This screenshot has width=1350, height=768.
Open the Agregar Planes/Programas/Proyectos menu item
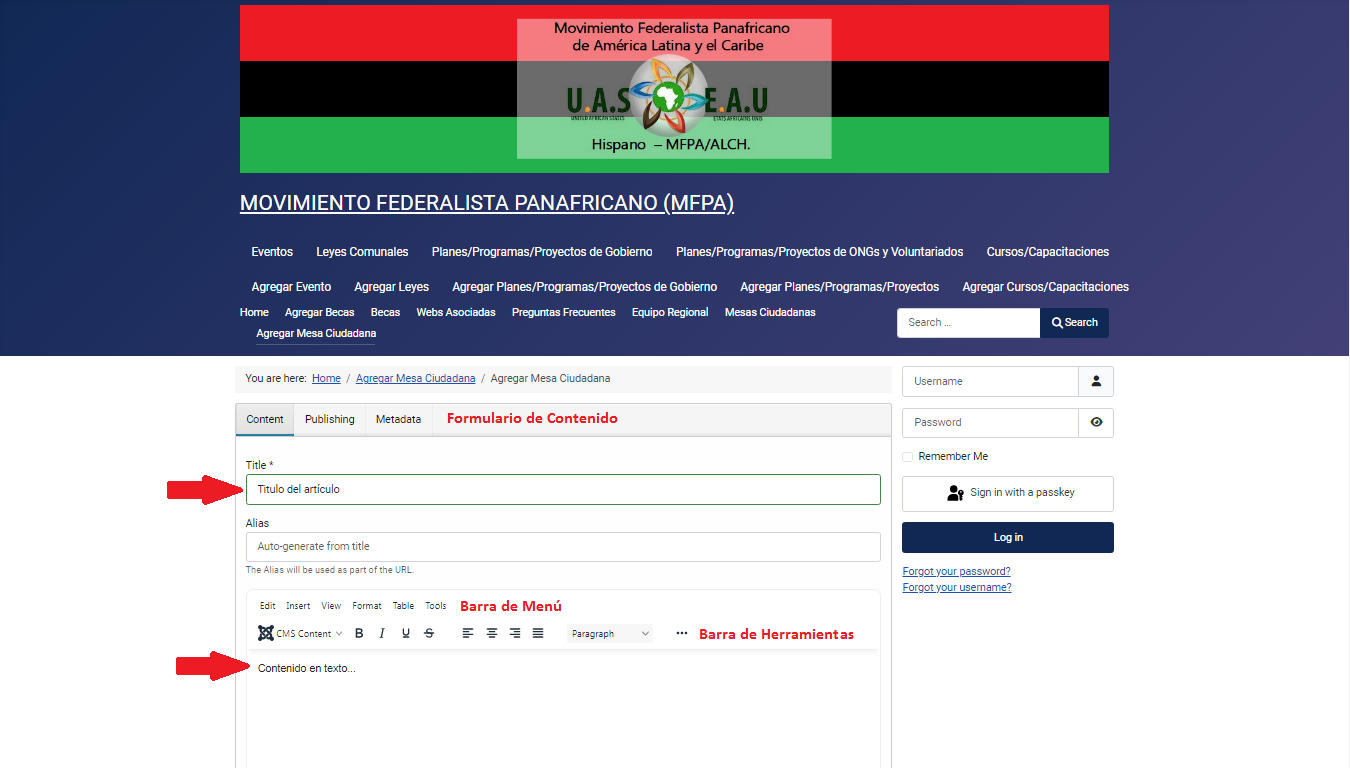coord(840,287)
